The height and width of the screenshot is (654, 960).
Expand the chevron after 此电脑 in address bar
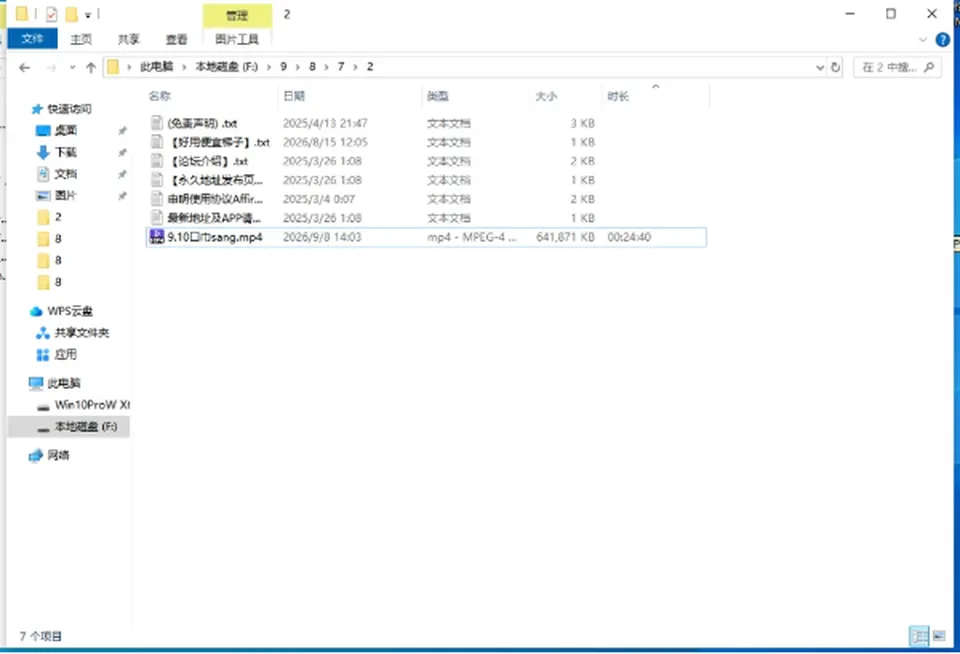point(183,67)
